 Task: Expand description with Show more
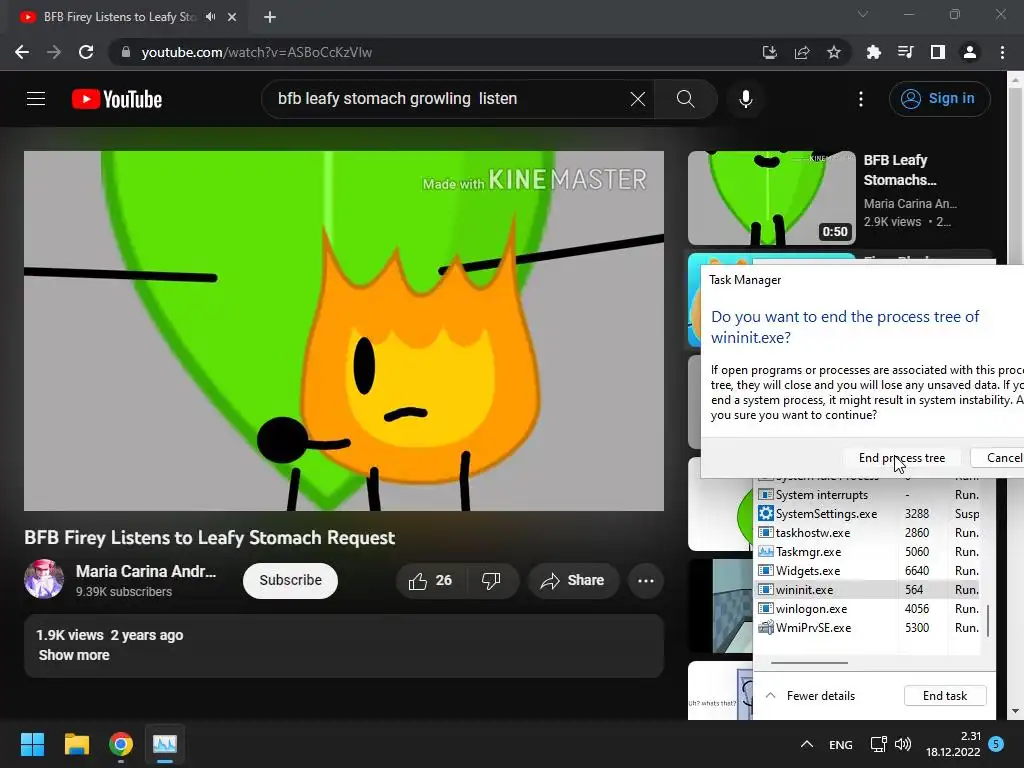74,655
